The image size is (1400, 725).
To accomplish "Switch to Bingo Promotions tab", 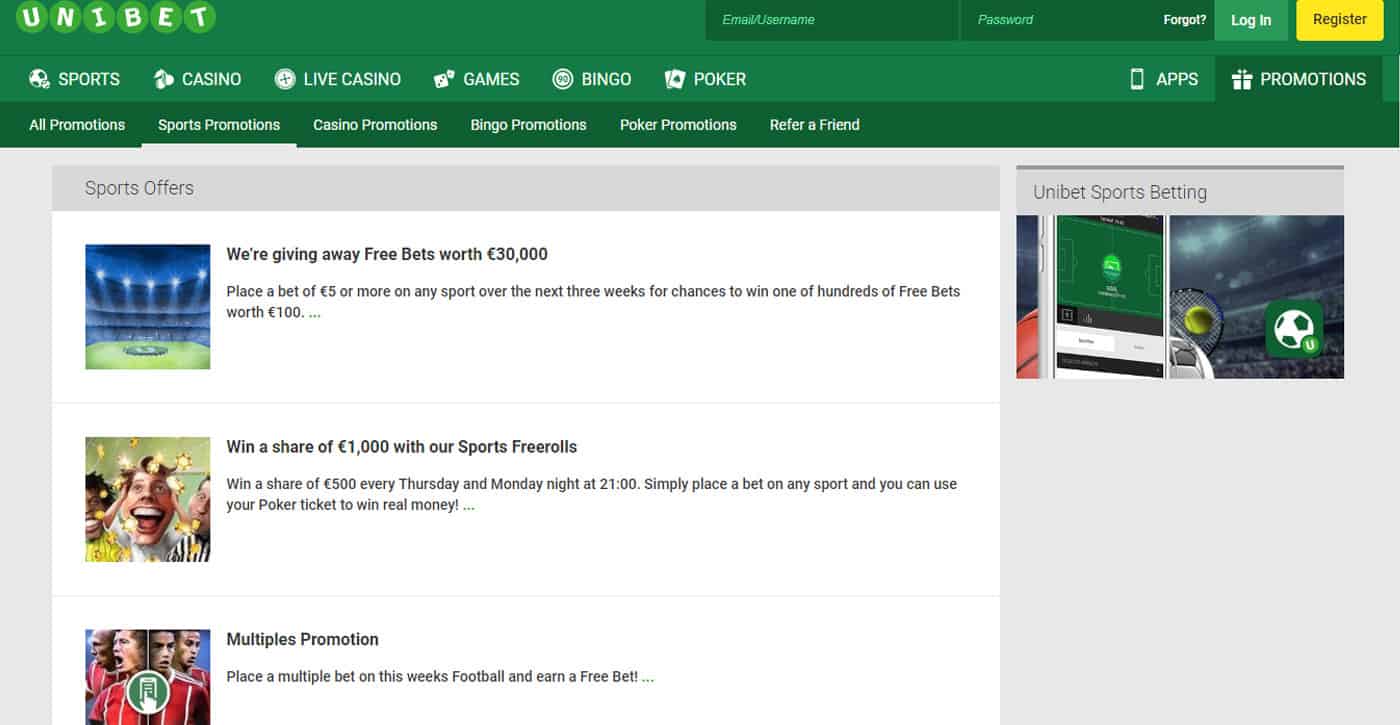I will point(528,125).
